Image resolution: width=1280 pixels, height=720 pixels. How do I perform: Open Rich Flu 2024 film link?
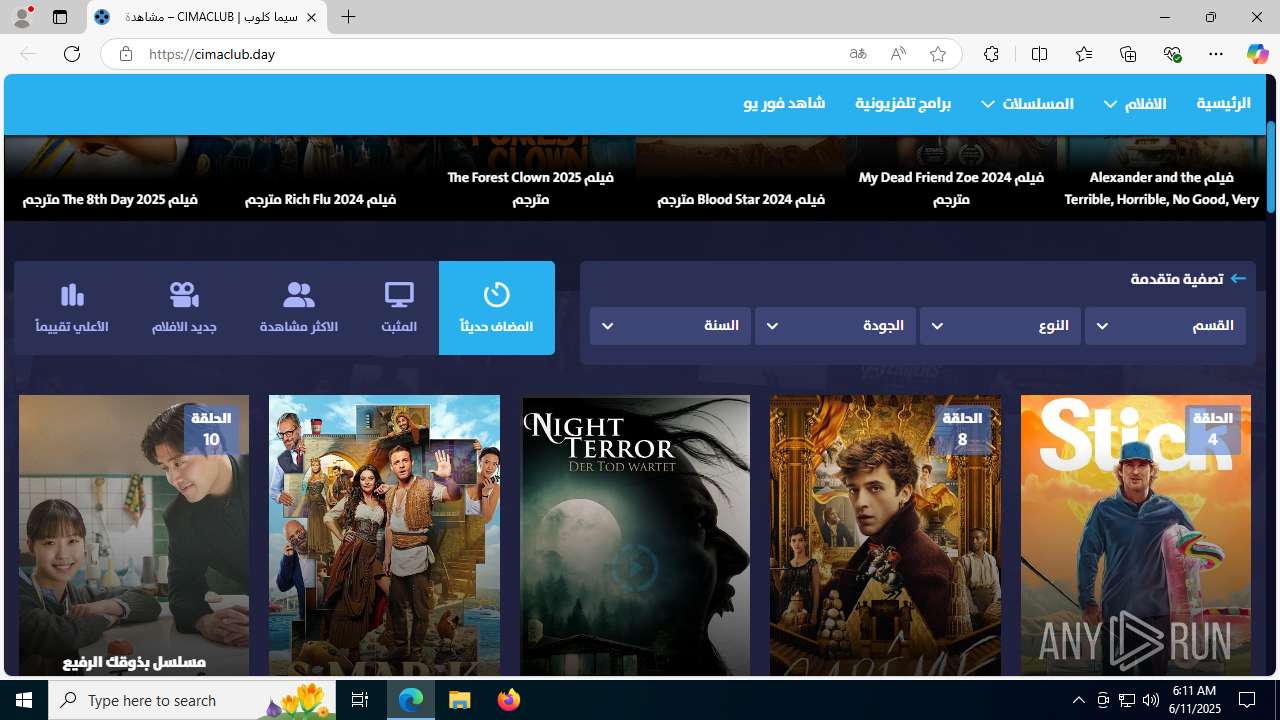pos(320,199)
